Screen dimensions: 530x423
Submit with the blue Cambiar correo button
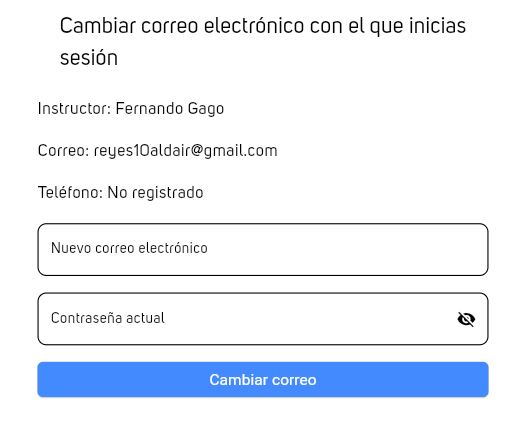tap(263, 380)
